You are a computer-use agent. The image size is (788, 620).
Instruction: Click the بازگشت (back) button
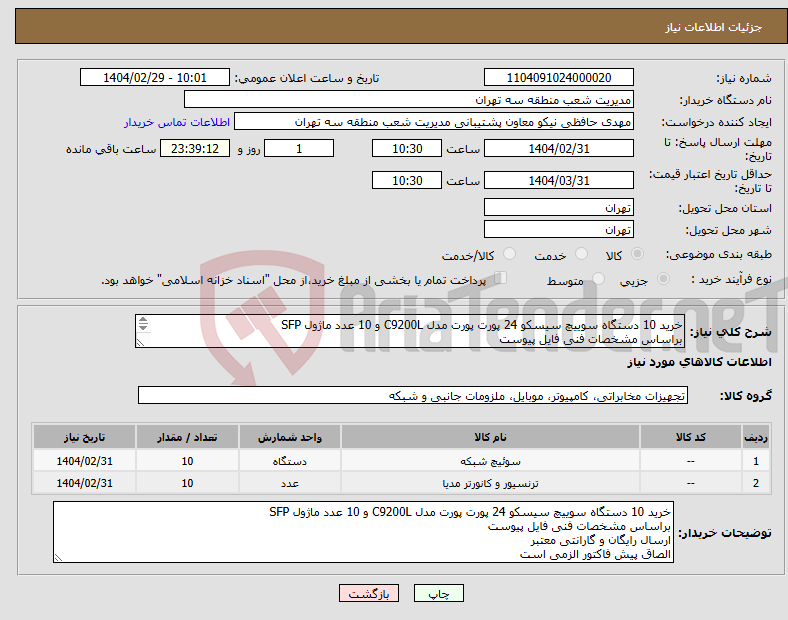click(369, 593)
